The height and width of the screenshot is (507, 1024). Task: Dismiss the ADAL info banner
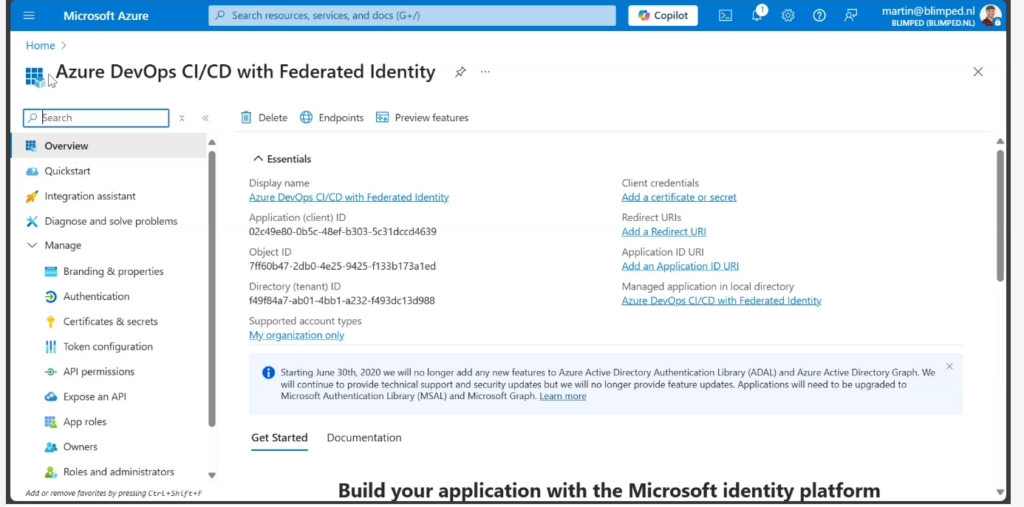pyautogui.click(x=949, y=367)
